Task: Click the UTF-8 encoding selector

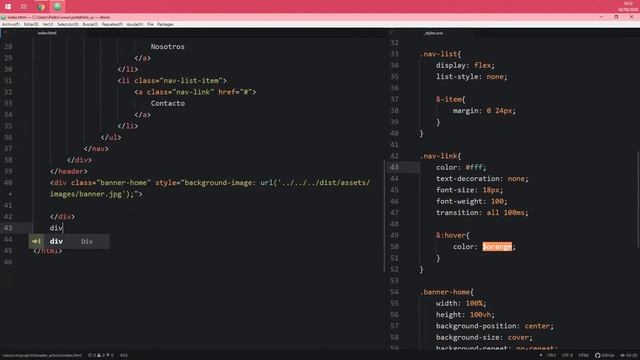Action: 567,356
